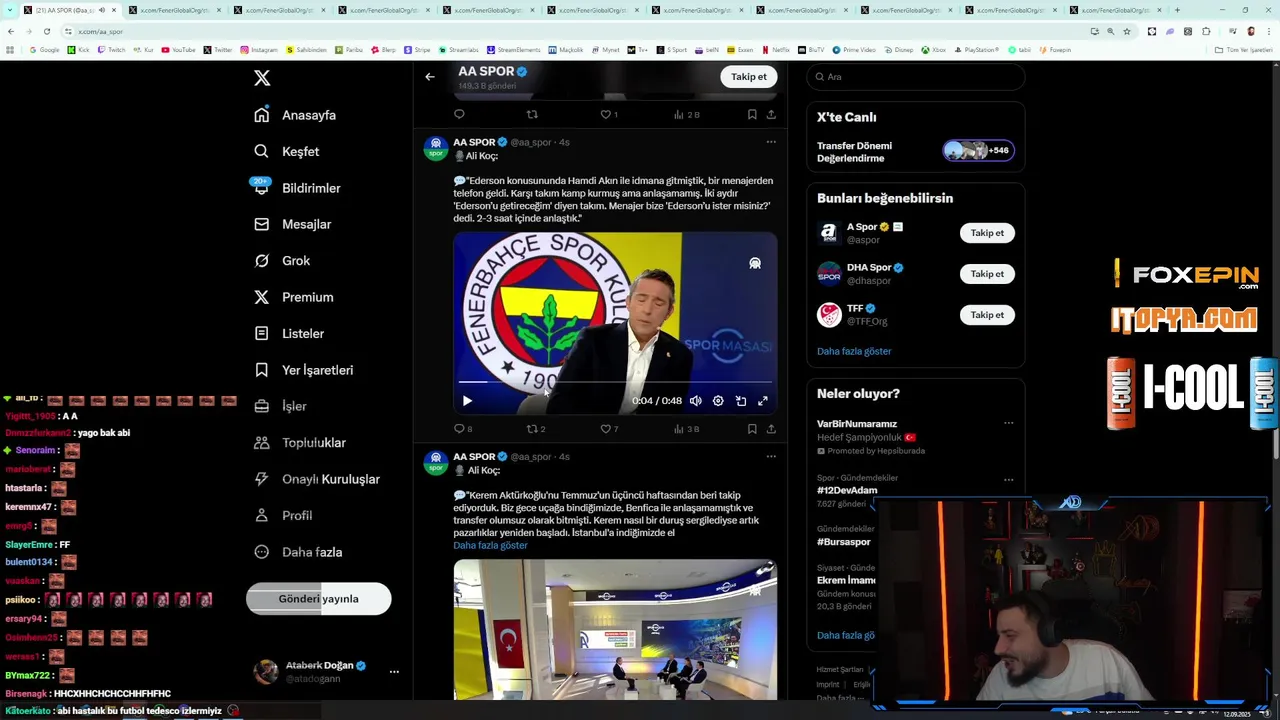Open Listeler lists page
This screenshot has height=720, width=1280.
click(289, 333)
